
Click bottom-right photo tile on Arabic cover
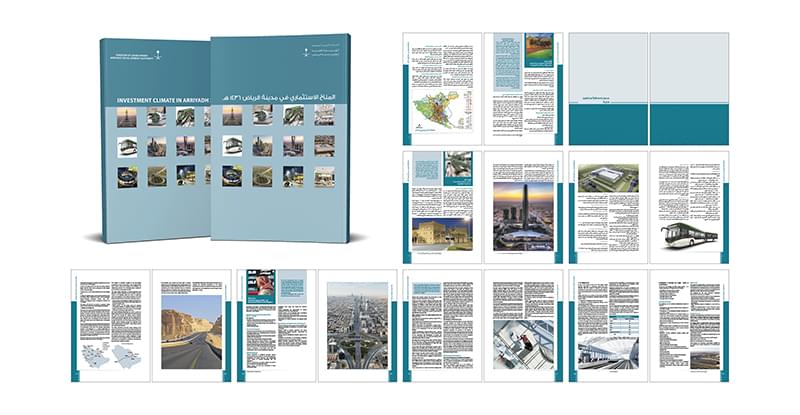click(x=323, y=177)
